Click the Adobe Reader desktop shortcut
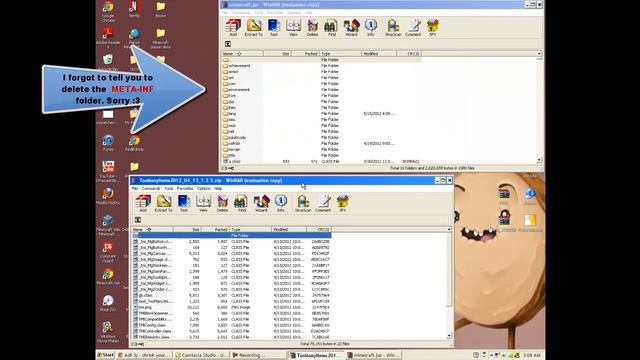 tap(108, 38)
